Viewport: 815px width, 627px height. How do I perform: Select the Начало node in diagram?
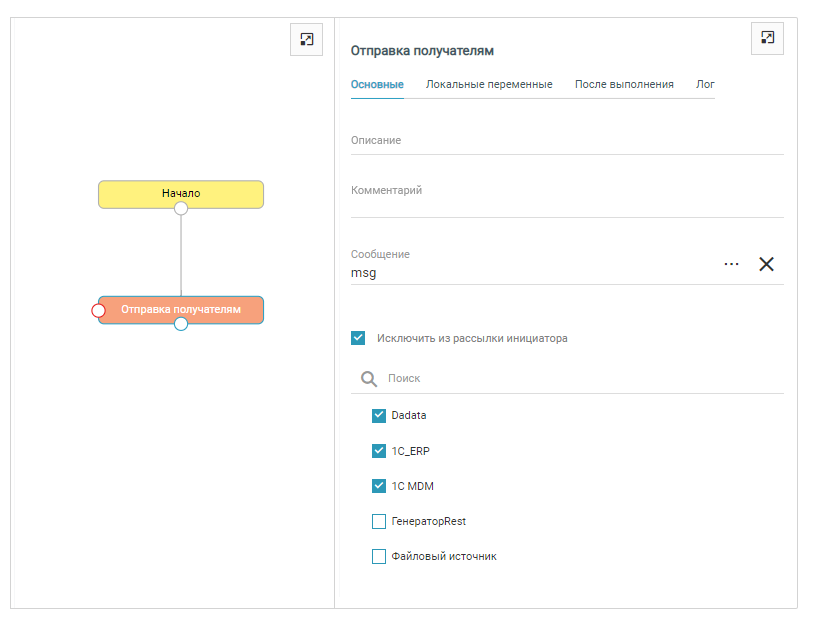(181, 192)
